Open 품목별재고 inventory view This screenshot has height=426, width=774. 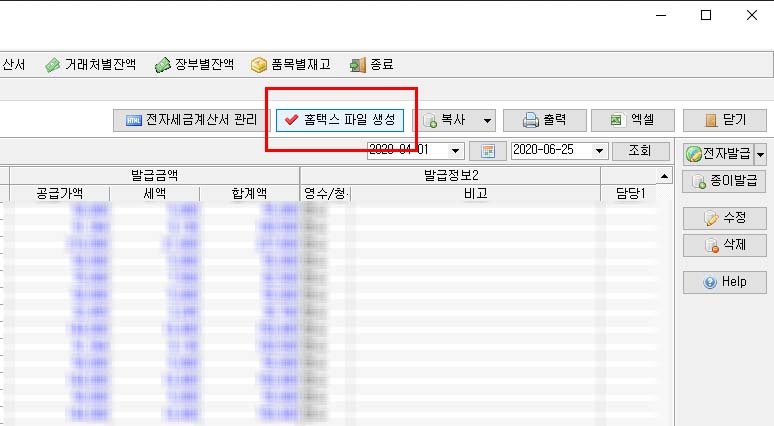291,64
